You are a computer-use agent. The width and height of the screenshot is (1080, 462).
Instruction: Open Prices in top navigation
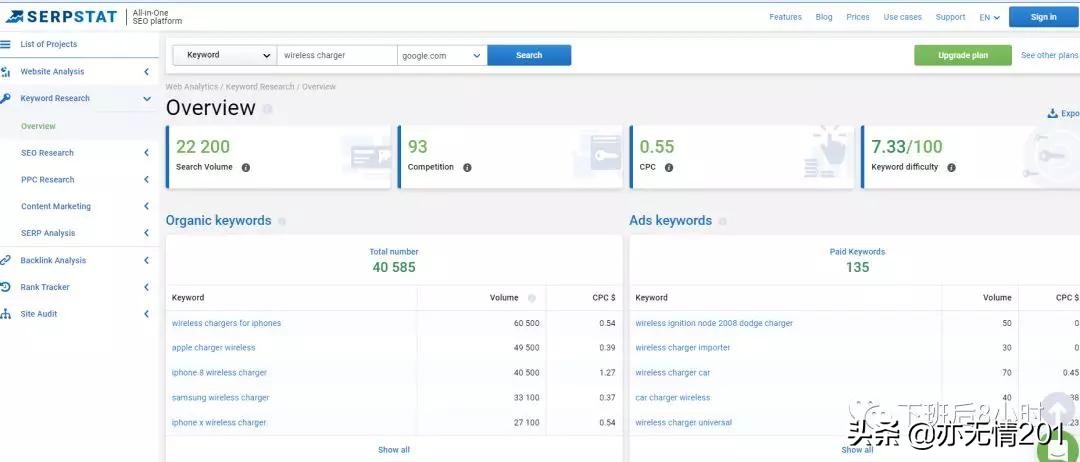pos(858,17)
